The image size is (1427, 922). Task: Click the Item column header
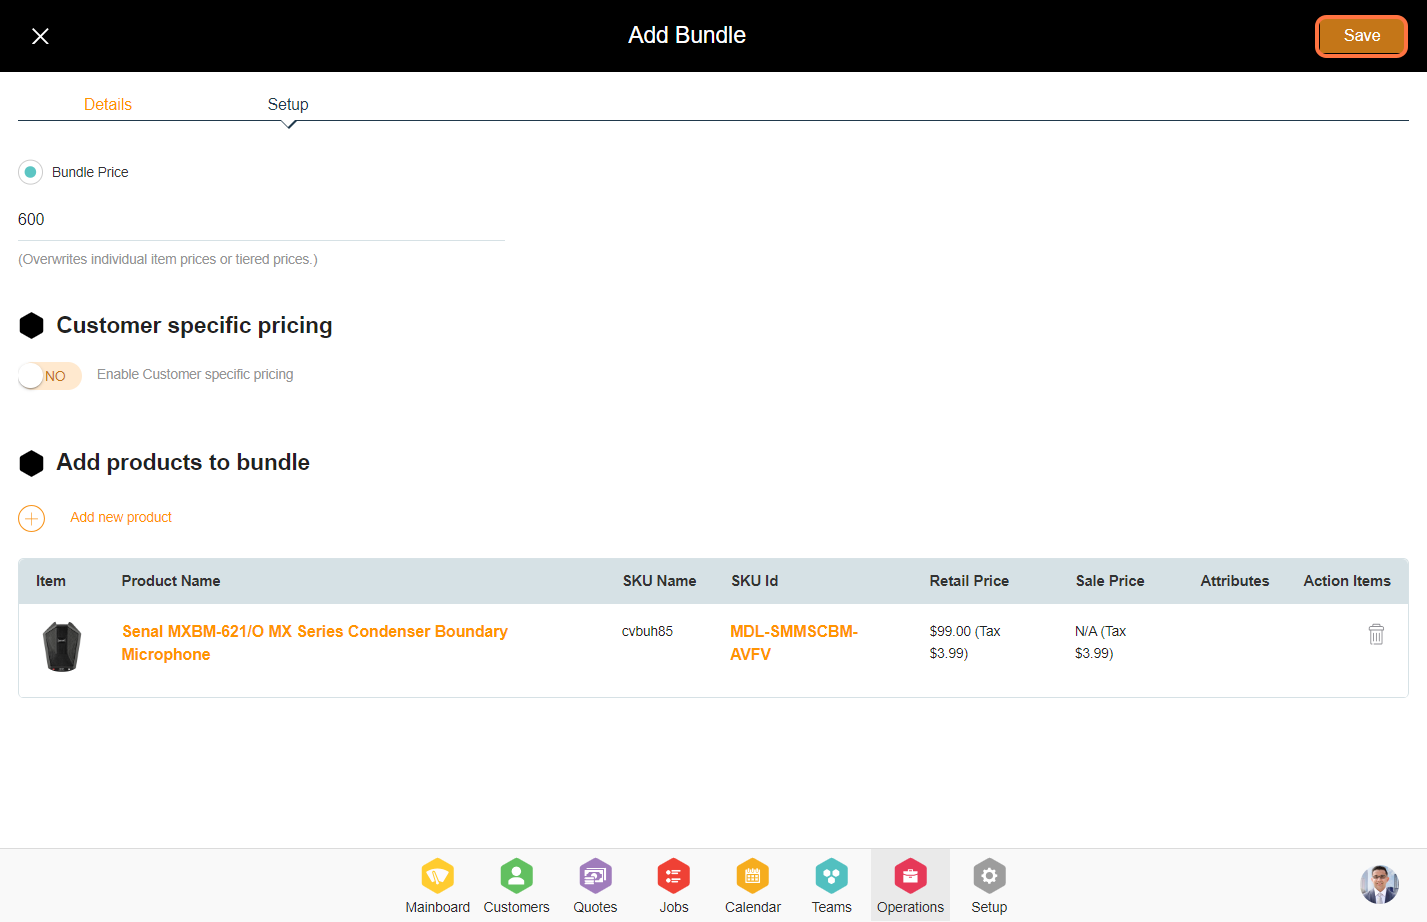point(51,581)
